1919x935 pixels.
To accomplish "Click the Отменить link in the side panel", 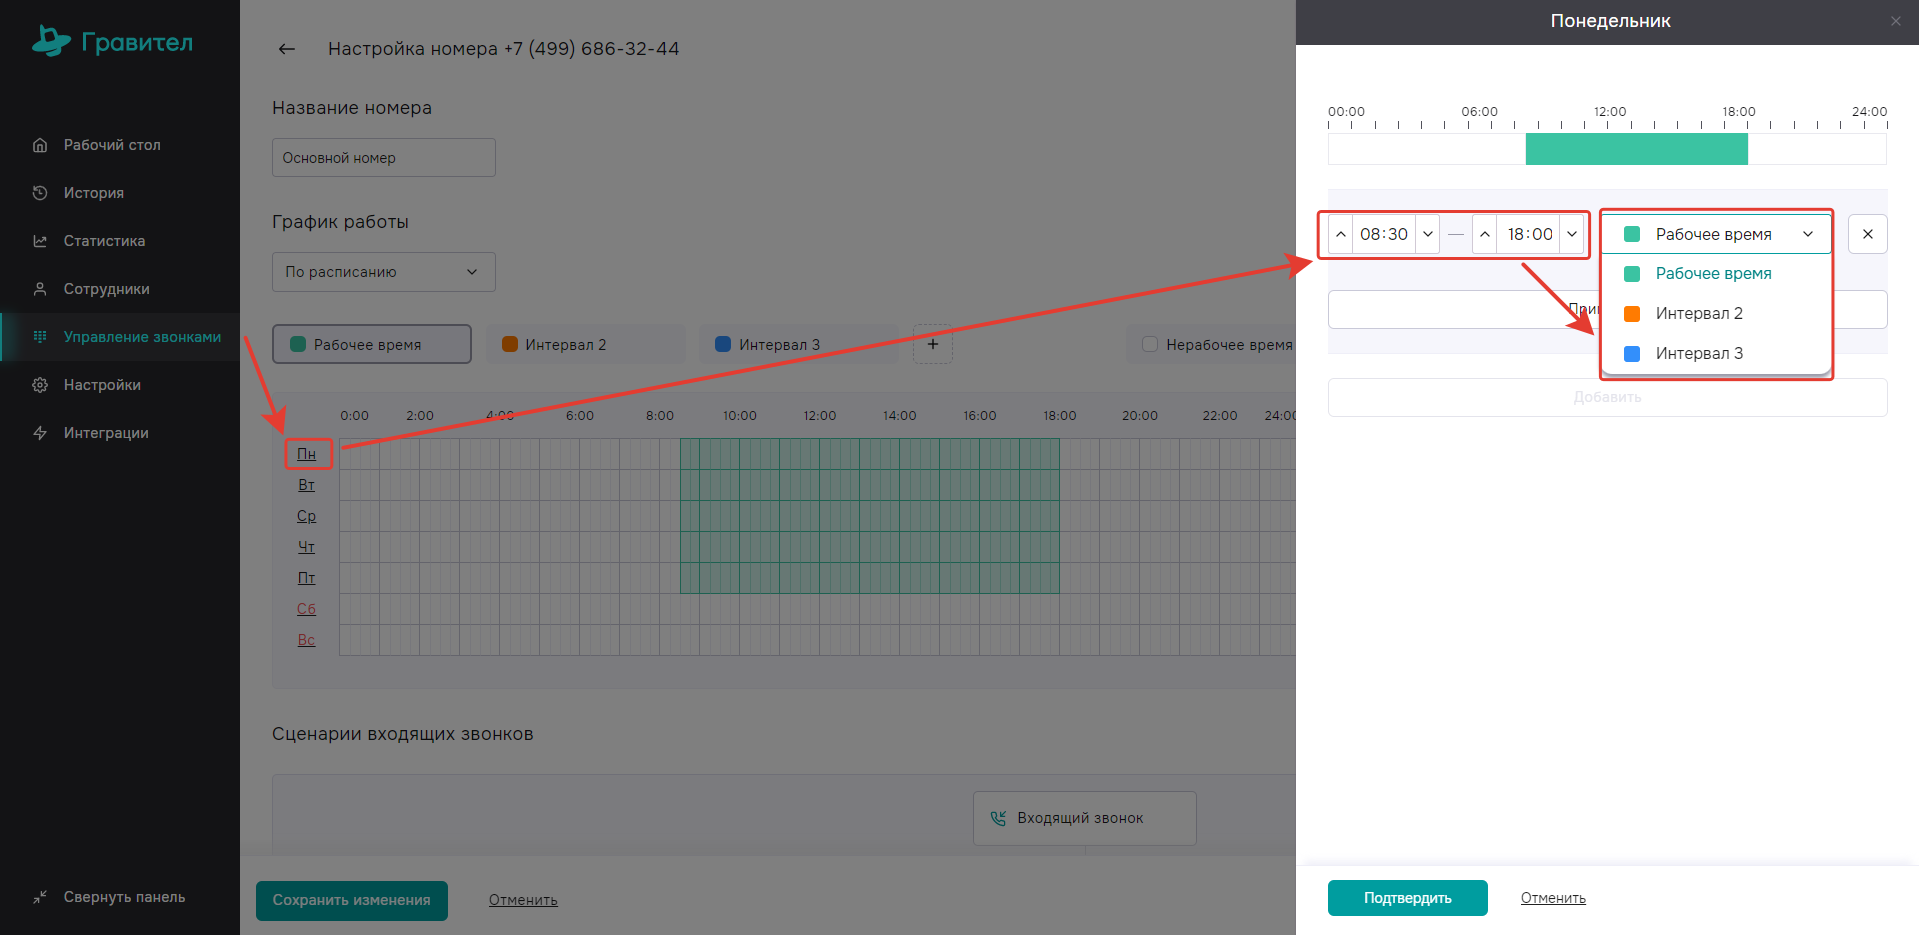I will tap(1552, 898).
